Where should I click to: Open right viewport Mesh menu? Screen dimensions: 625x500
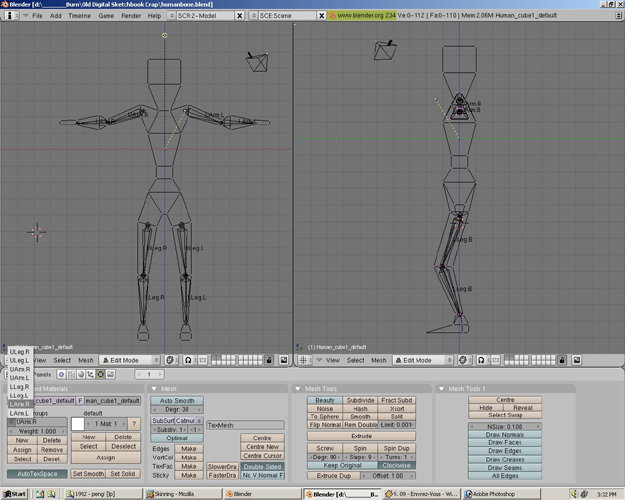[379, 360]
